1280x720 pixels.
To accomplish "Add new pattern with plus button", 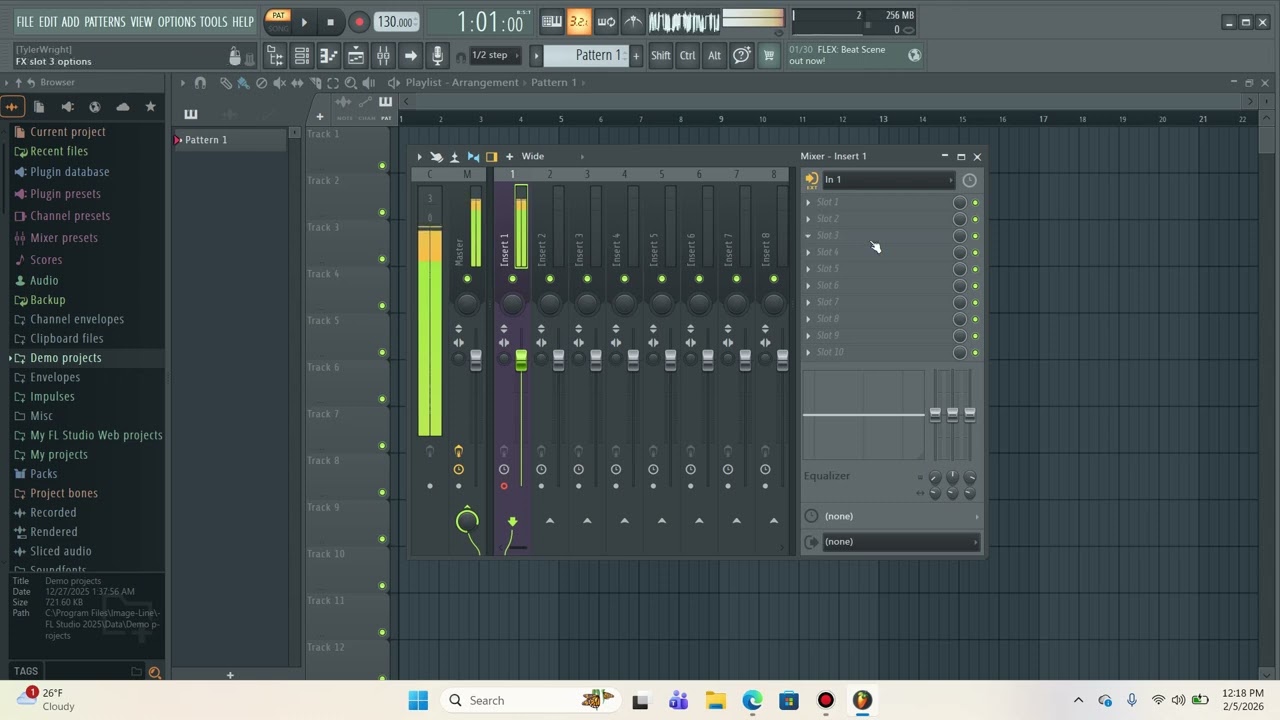I will pos(636,55).
